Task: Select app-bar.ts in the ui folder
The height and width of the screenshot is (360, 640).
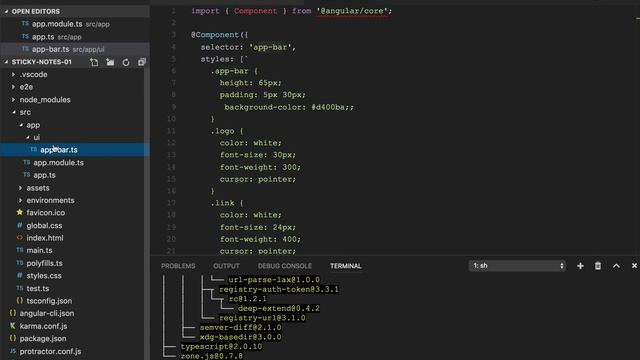Action: point(75,150)
